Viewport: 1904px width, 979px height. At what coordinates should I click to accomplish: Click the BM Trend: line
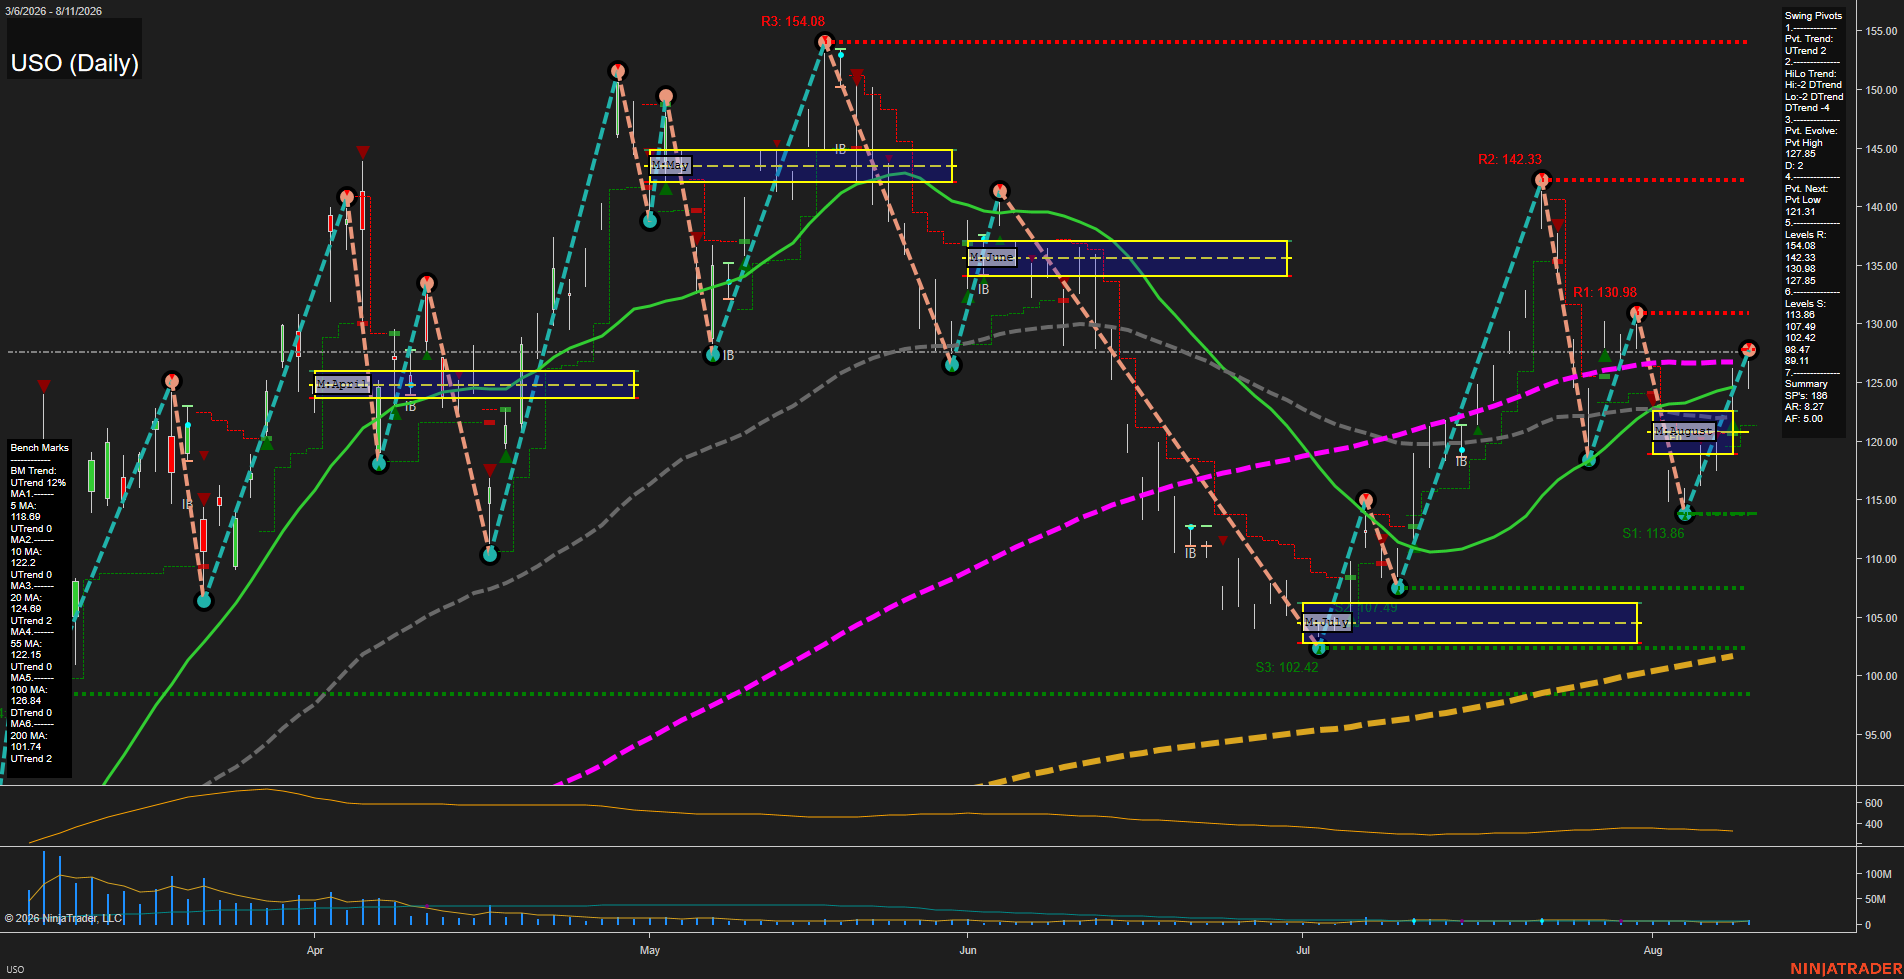click(33, 471)
